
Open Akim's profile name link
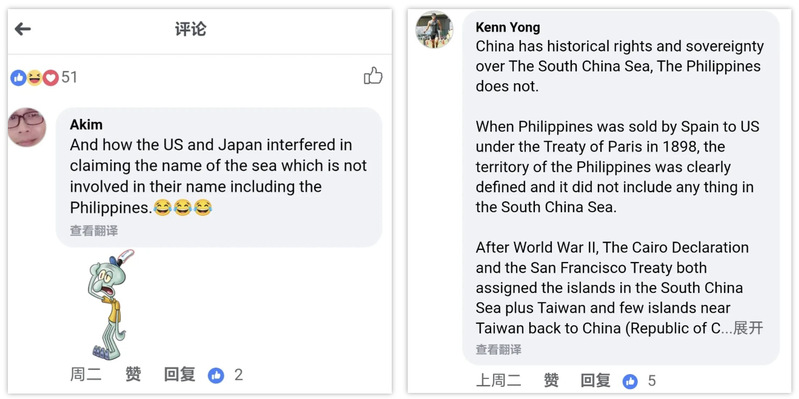[x=86, y=124]
